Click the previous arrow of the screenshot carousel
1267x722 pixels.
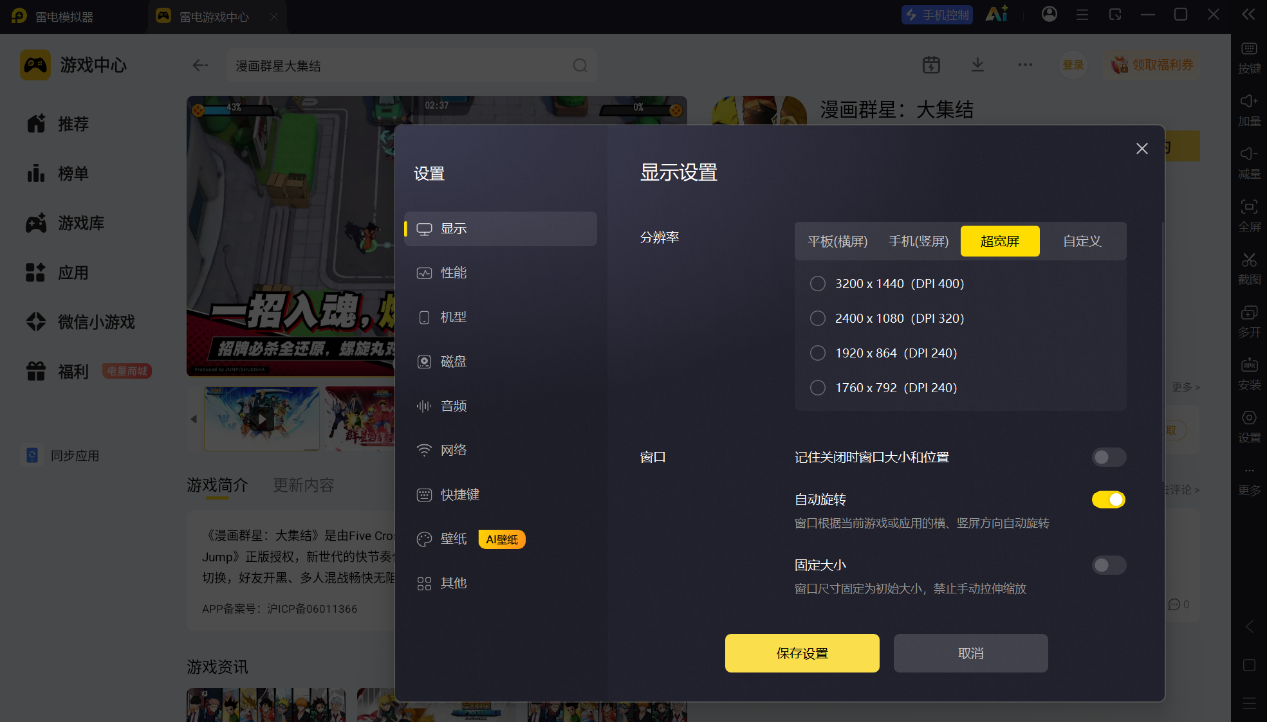194,419
